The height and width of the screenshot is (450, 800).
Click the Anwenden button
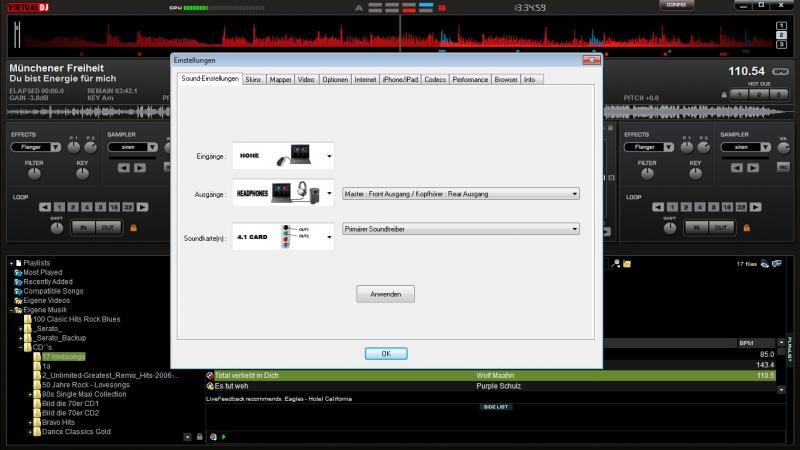[385, 294]
